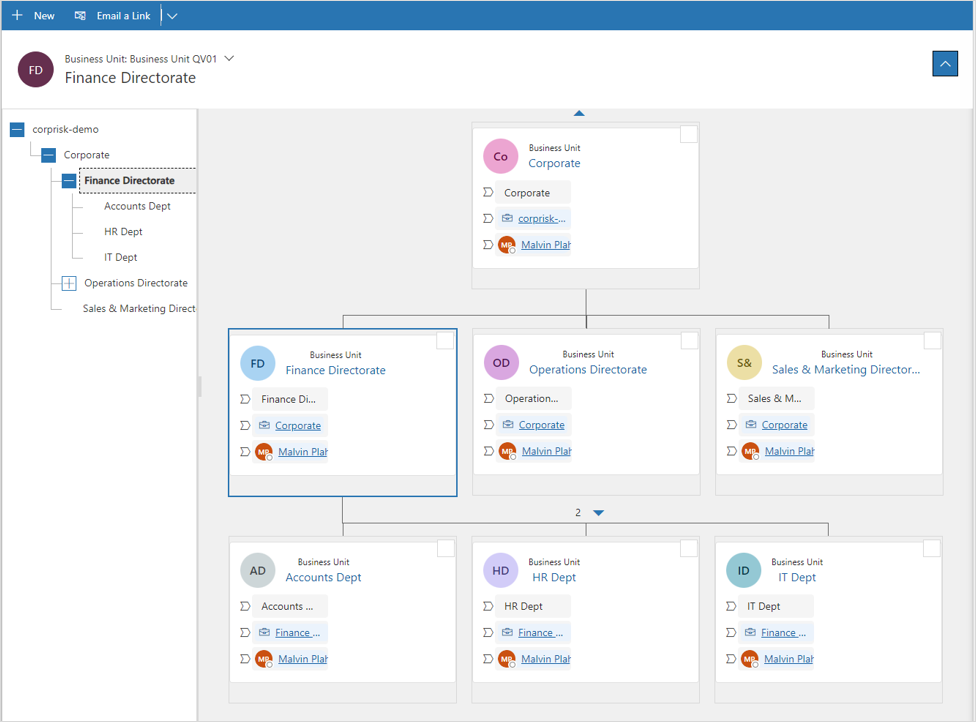This screenshot has height=722, width=976.
Task: Open the corprisk-... link on the Corporate card
Action: tap(542, 219)
